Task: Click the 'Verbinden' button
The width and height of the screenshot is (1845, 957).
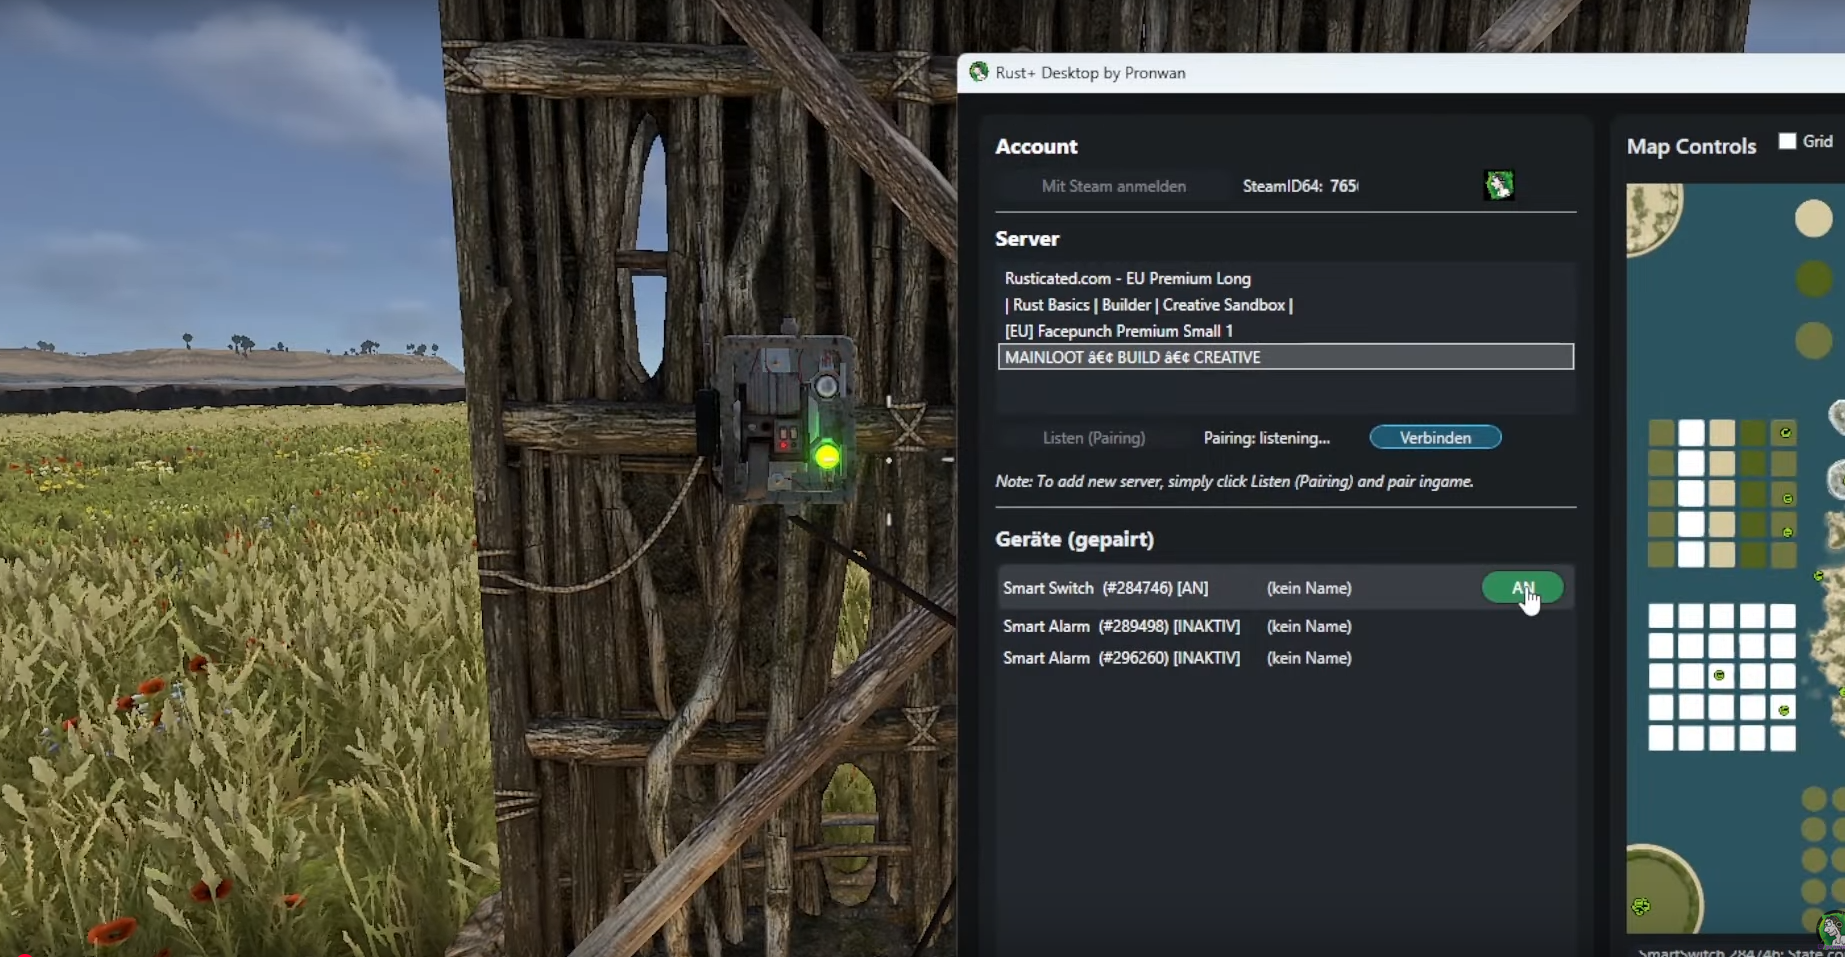Action: (1435, 438)
